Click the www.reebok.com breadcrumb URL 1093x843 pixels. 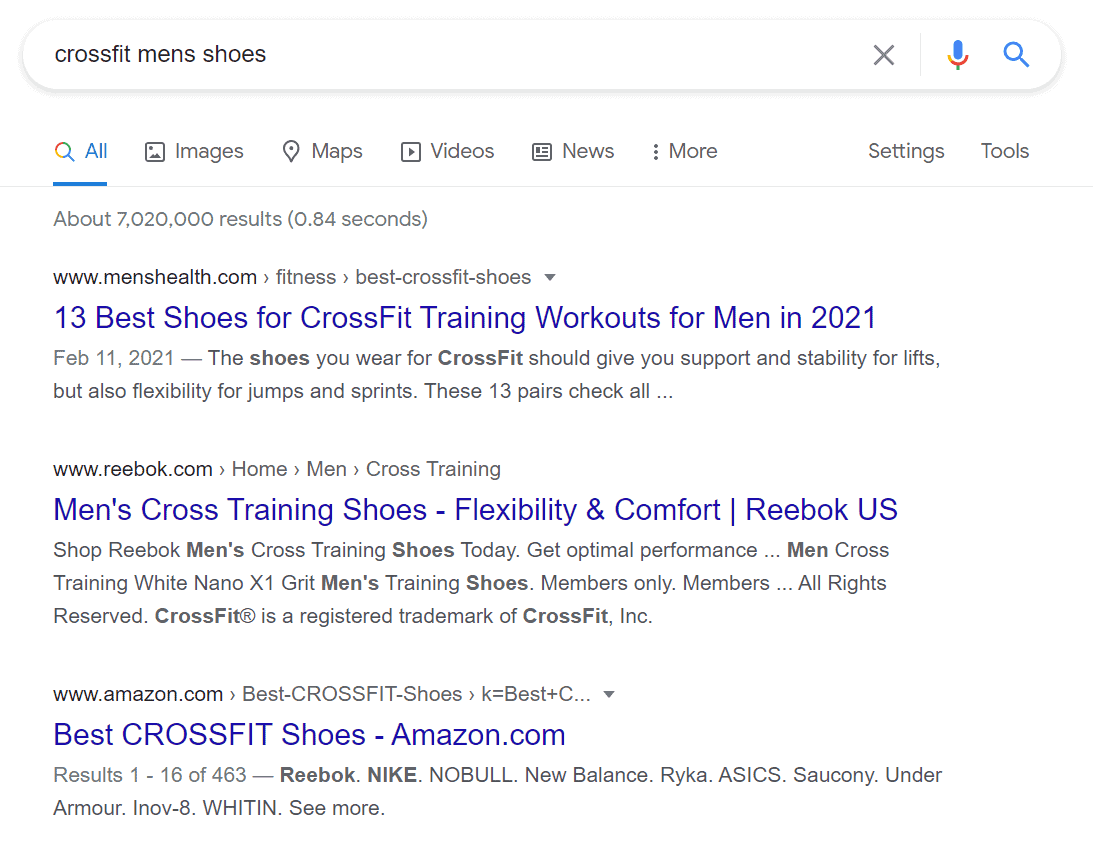133,469
